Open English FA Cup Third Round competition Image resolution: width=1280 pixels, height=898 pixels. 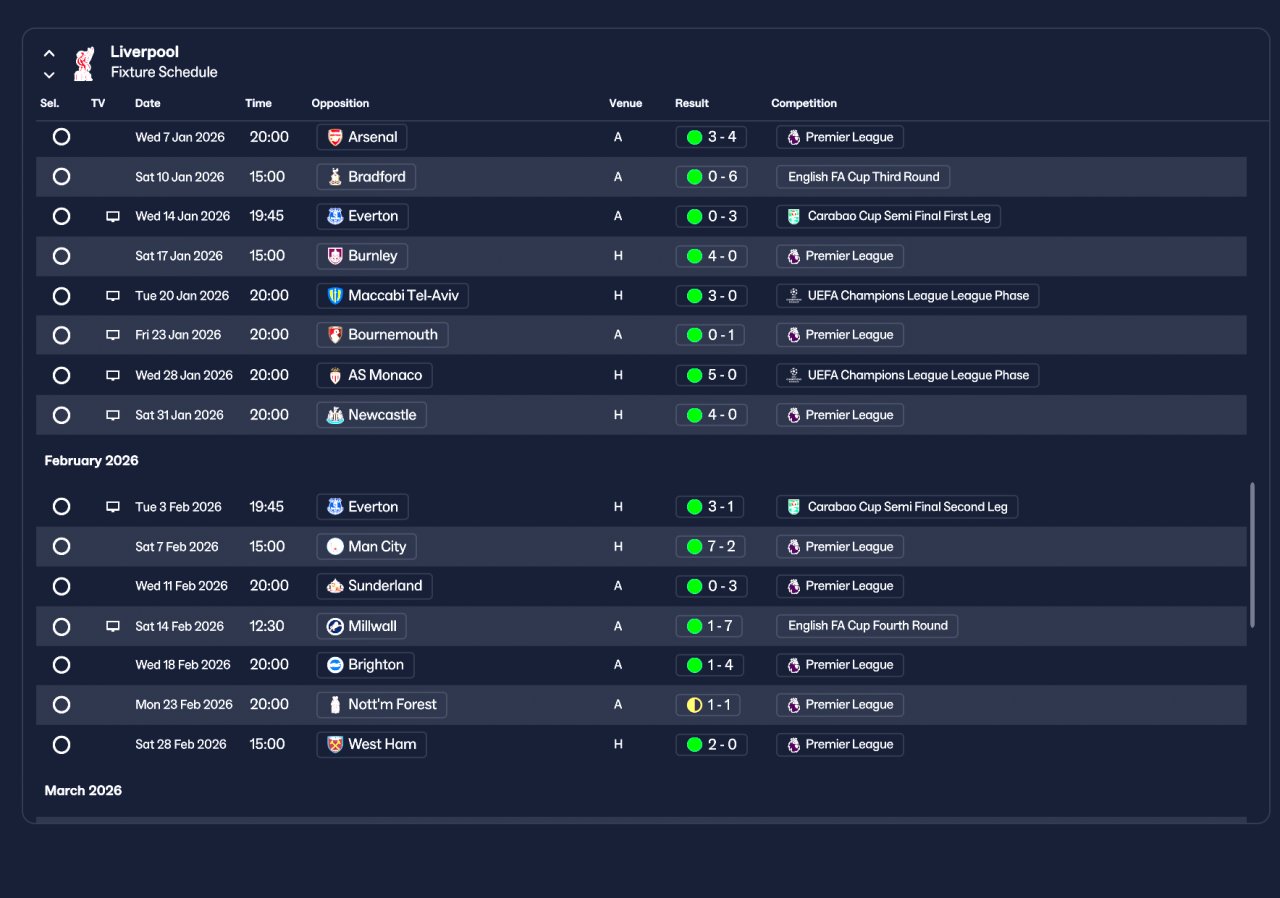pos(863,177)
